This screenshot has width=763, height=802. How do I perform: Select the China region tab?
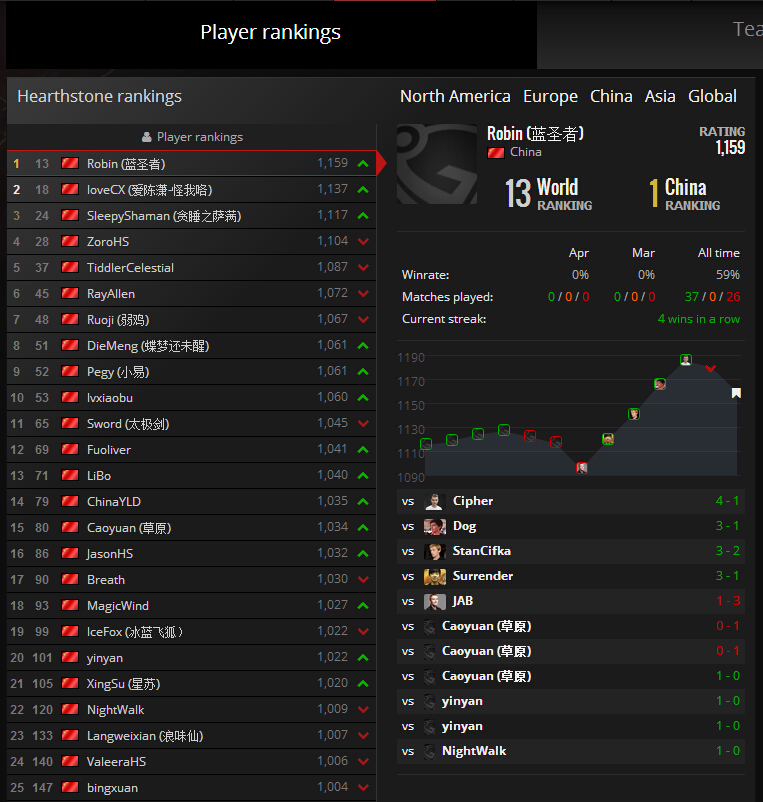point(611,96)
